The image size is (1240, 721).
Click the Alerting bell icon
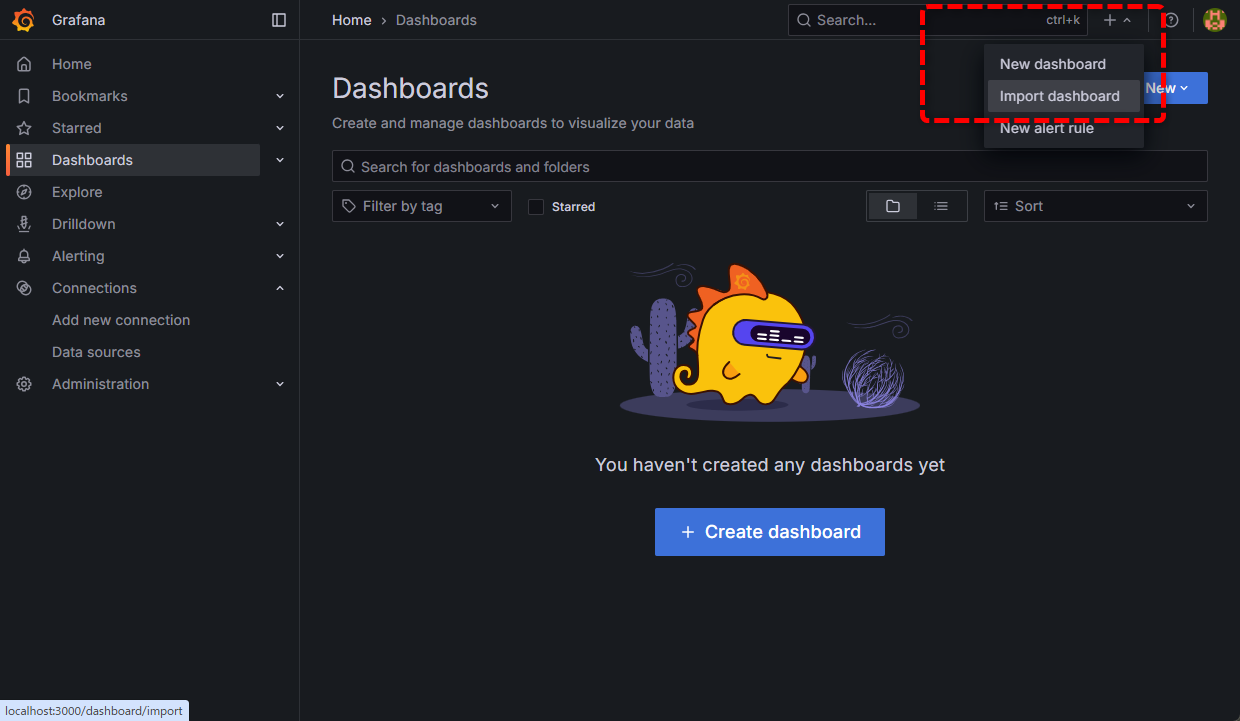pos(24,256)
